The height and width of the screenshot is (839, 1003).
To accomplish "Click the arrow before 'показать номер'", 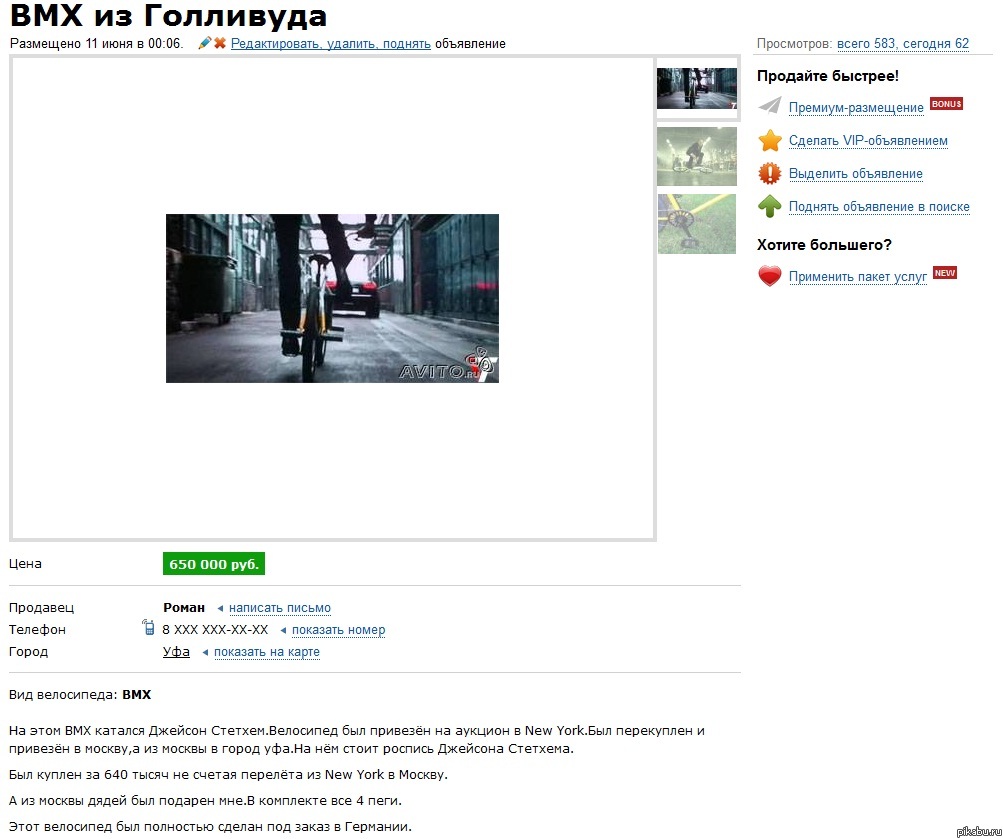I will pyautogui.click(x=283, y=631).
